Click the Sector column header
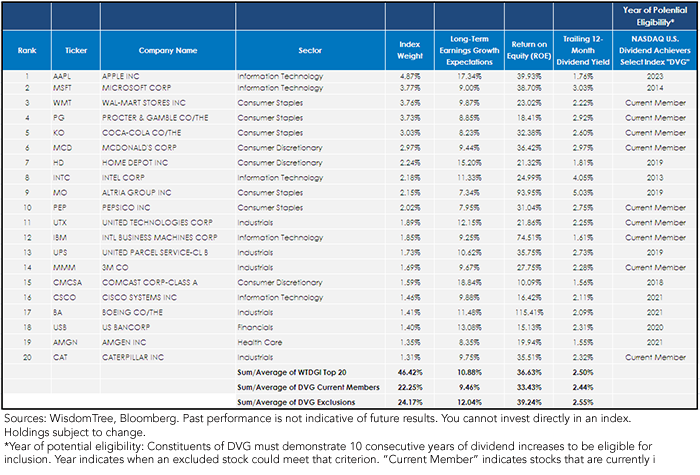 [x=310, y=50]
